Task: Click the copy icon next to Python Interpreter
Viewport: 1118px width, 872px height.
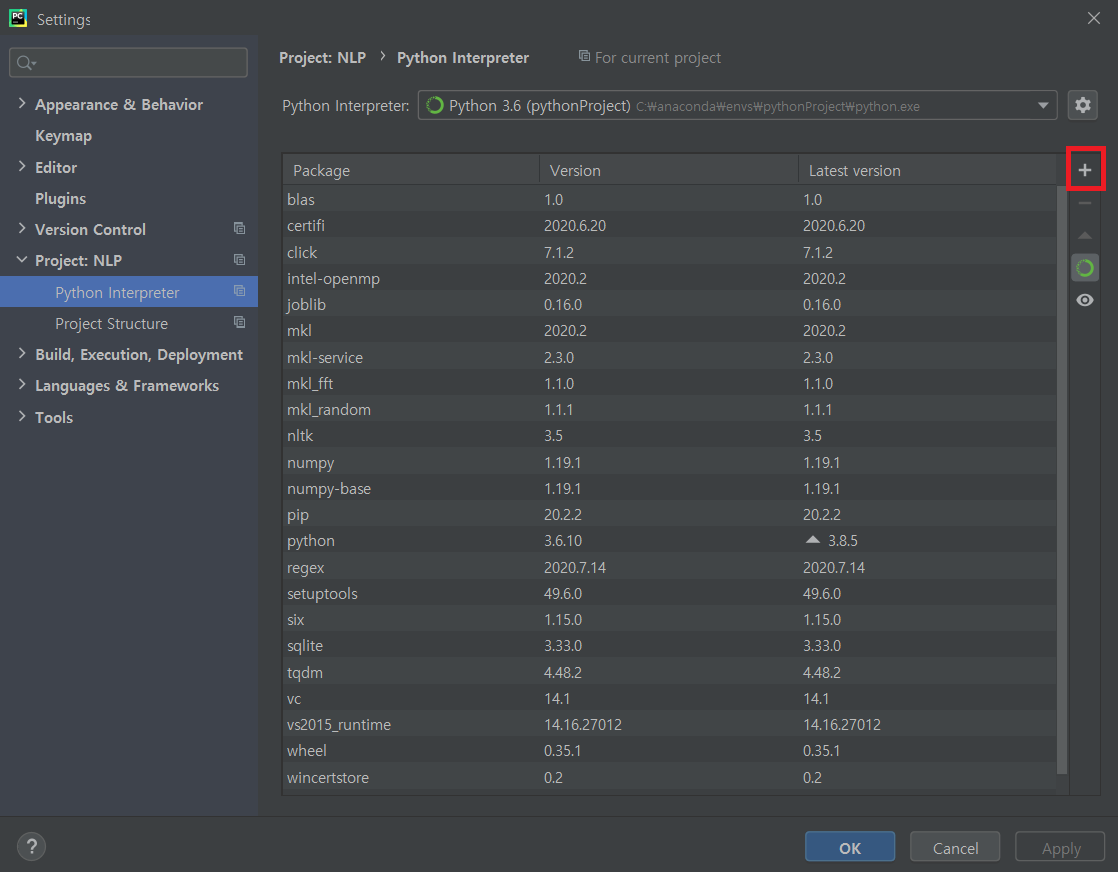Action: pos(240,291)
